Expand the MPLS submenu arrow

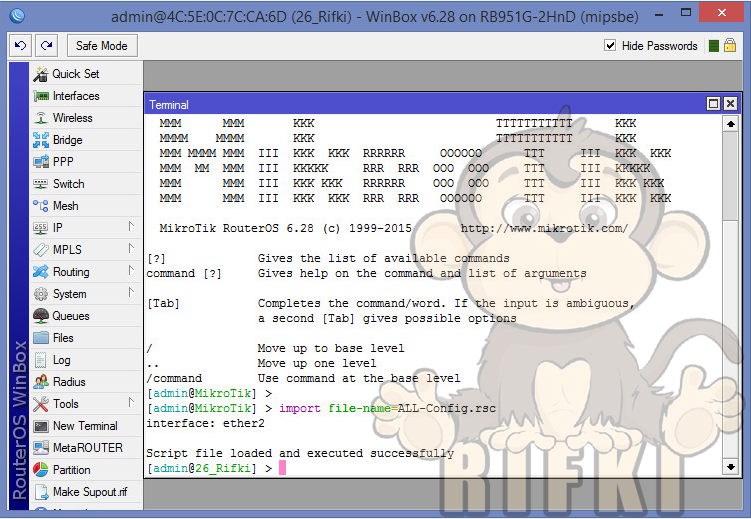click(131, 248)
